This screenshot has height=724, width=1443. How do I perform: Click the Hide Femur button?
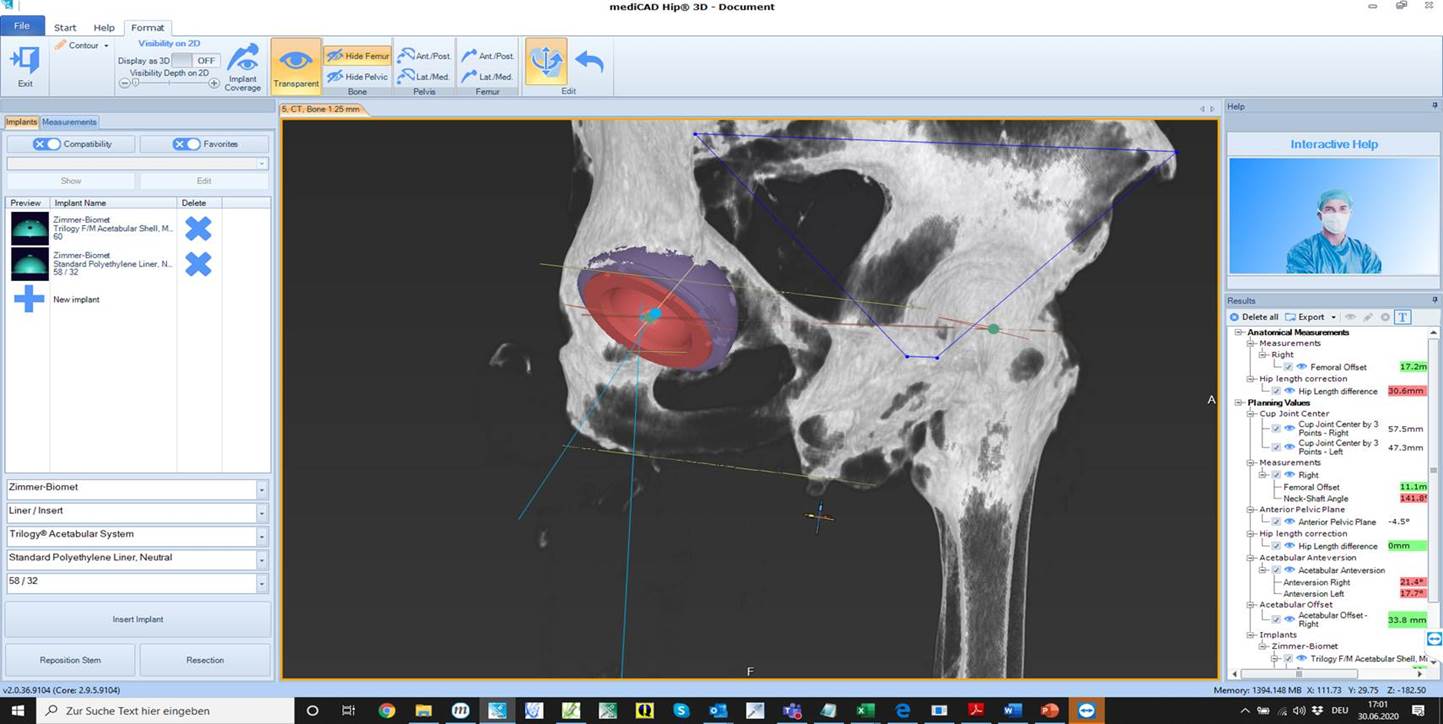click(x=357, y=56)
